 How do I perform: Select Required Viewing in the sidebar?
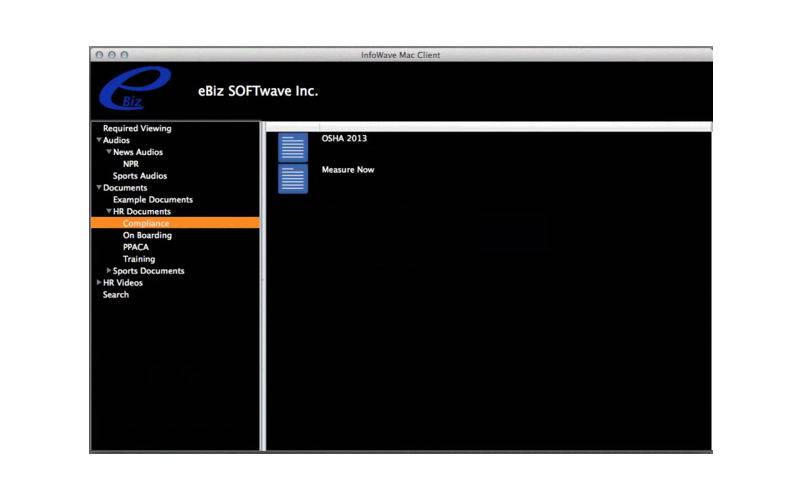pos(137,128)
